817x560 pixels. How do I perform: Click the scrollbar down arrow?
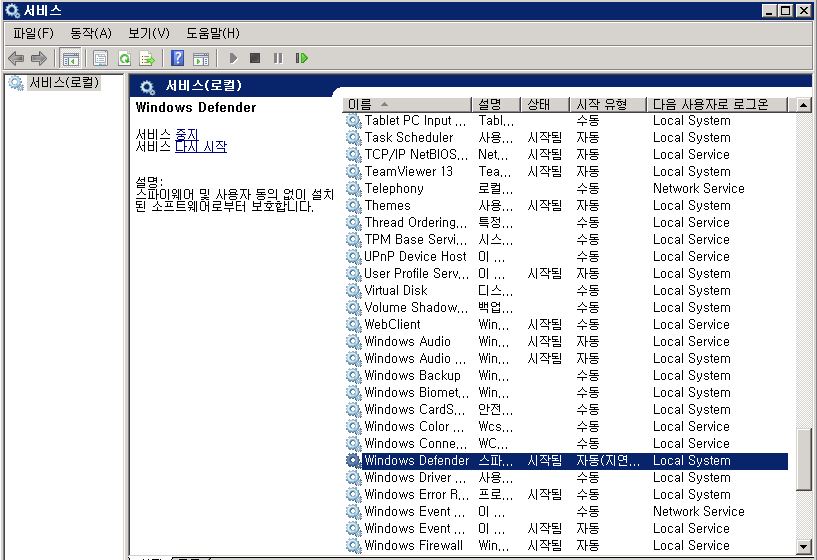pyautogui.click(x=803, y=546)
